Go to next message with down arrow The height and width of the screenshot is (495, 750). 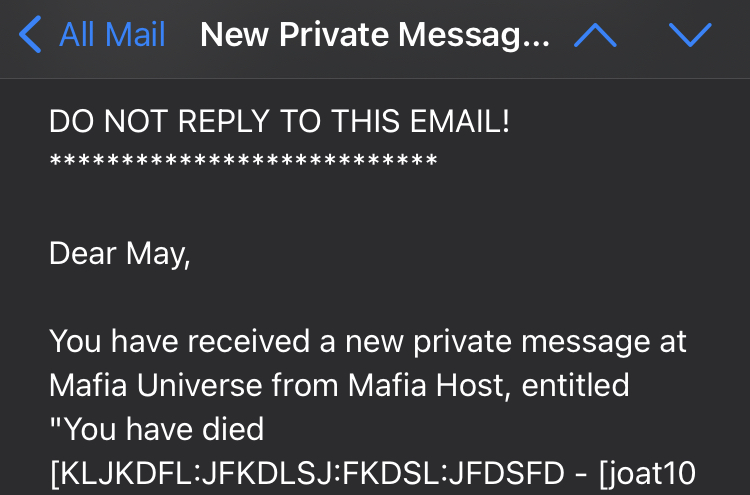click(x=690, y=35)
